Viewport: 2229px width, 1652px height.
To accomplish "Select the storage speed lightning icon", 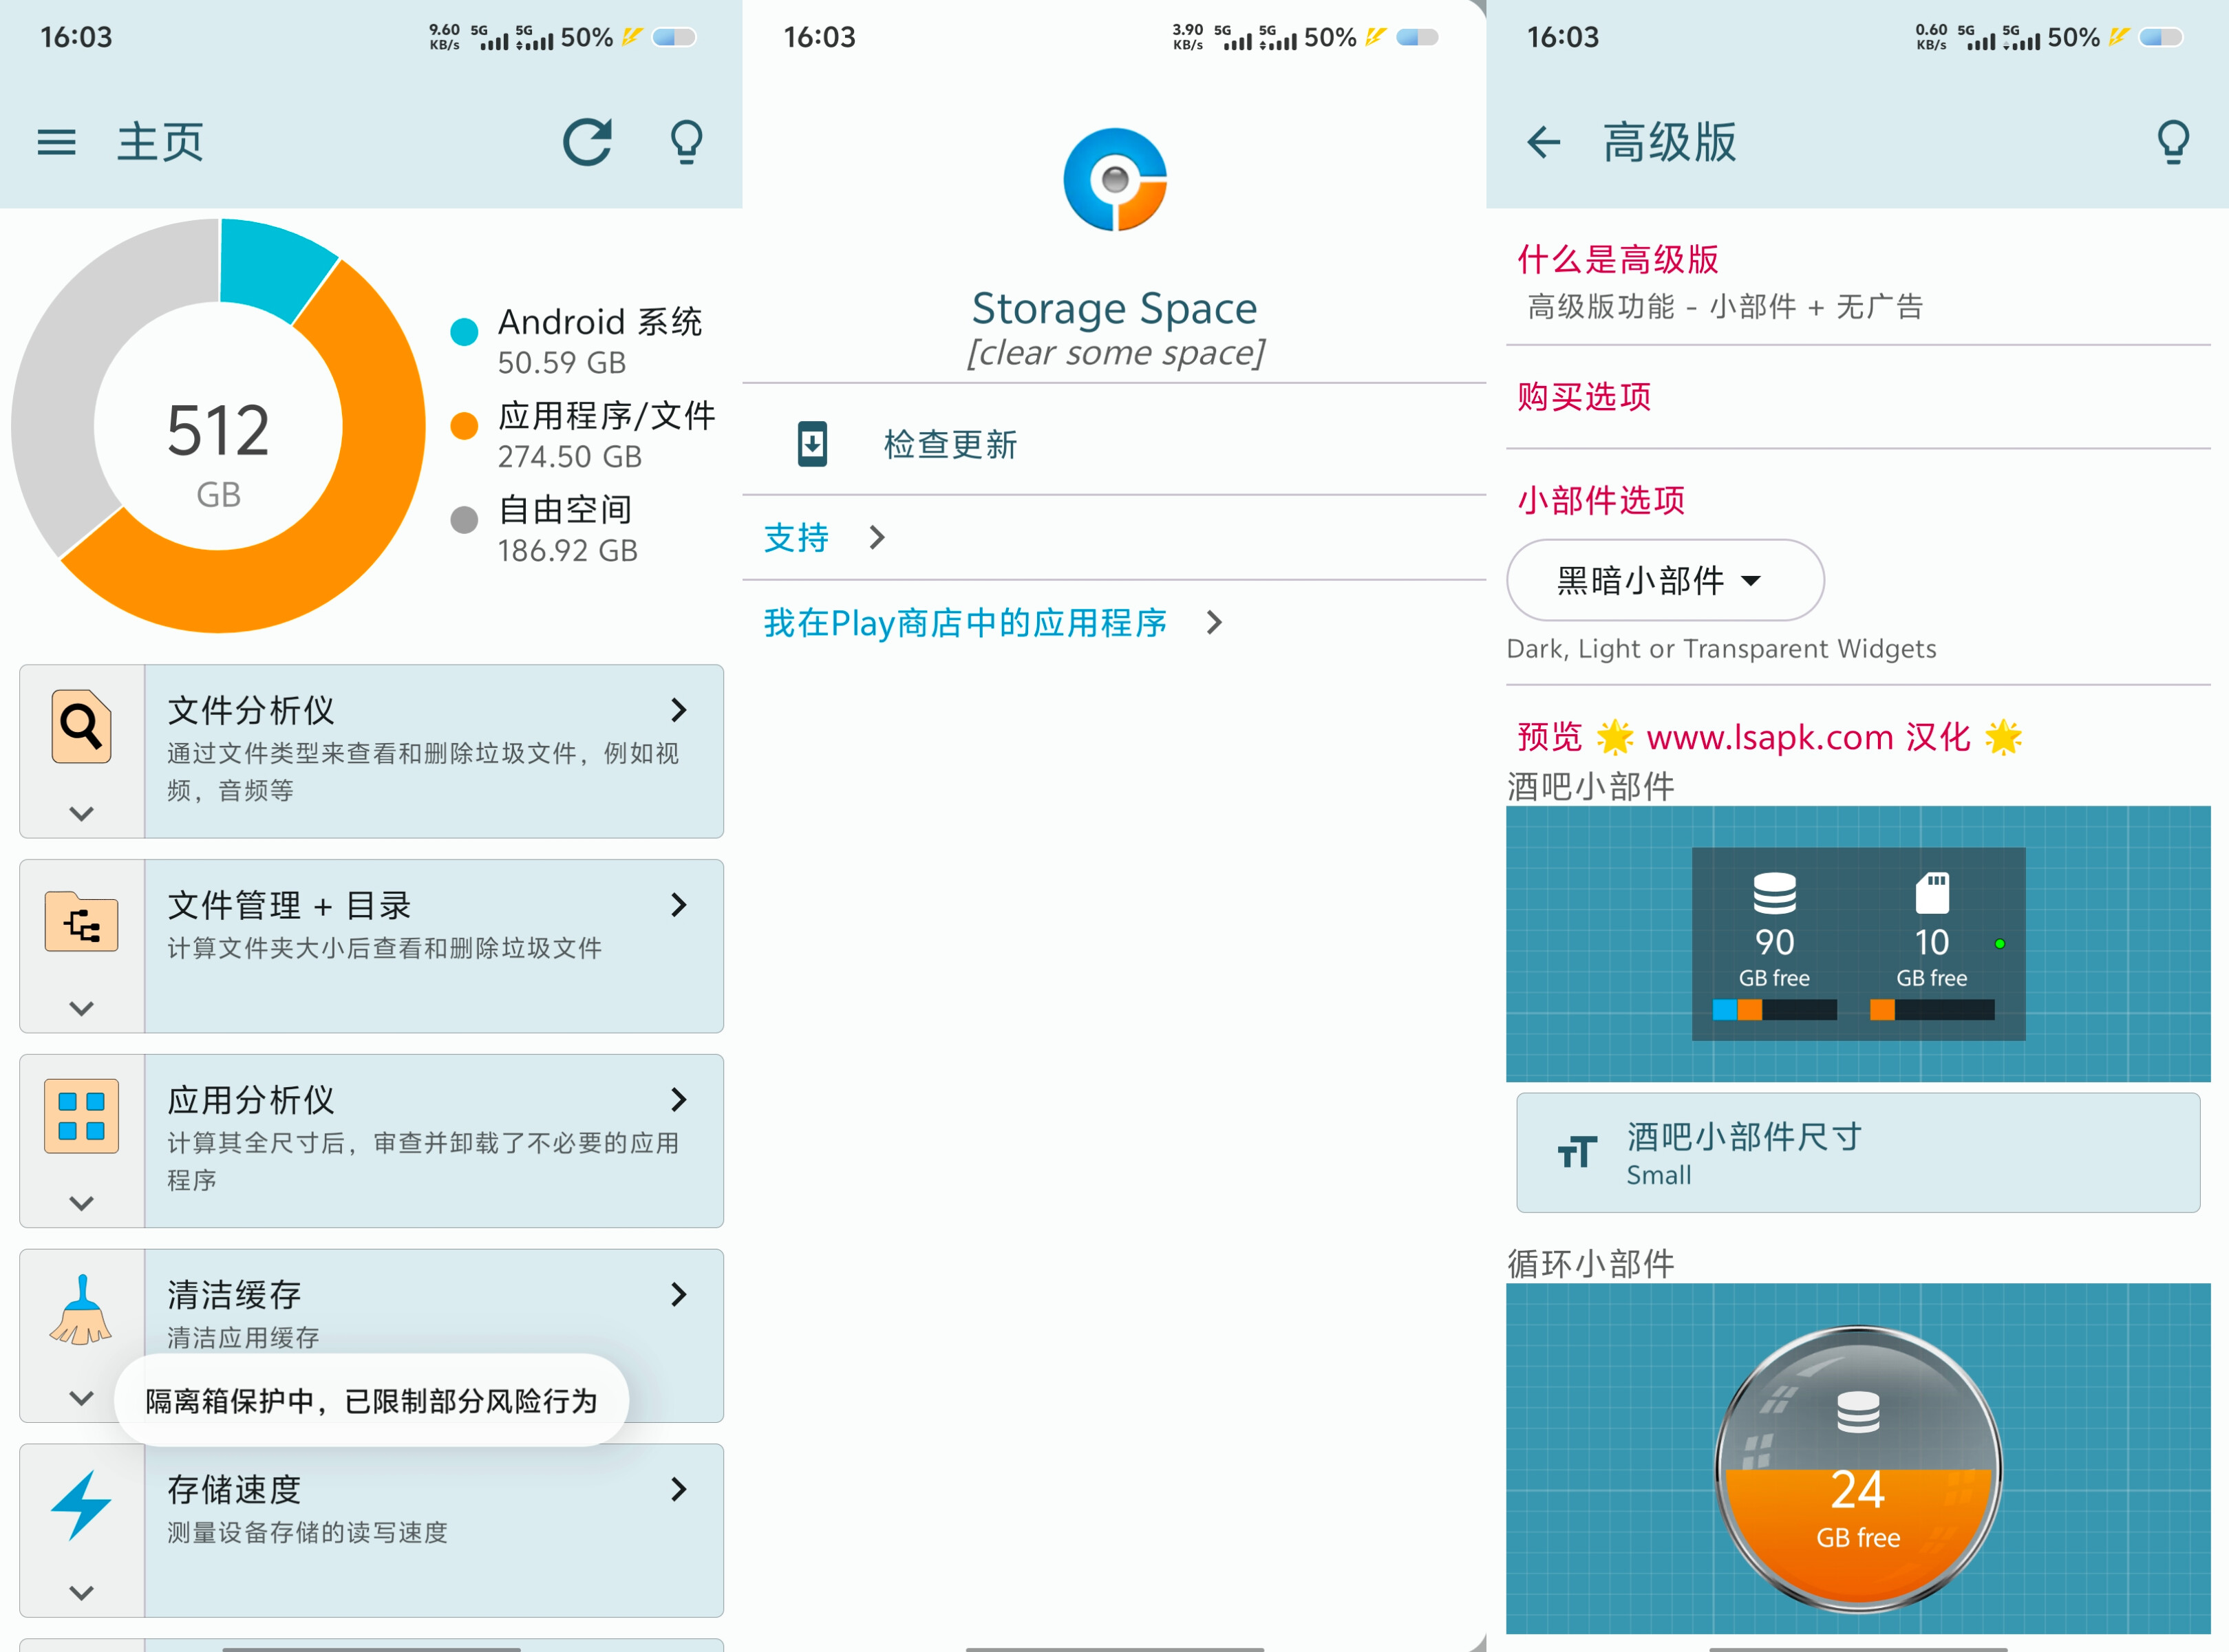I will tap(82, 1503).
